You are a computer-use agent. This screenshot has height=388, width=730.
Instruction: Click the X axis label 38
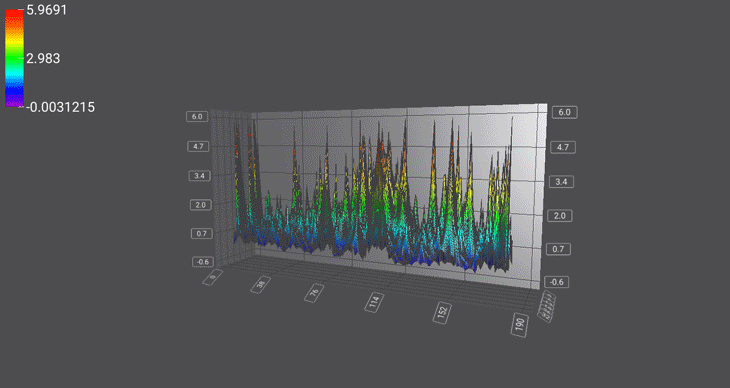pos(261,284)
